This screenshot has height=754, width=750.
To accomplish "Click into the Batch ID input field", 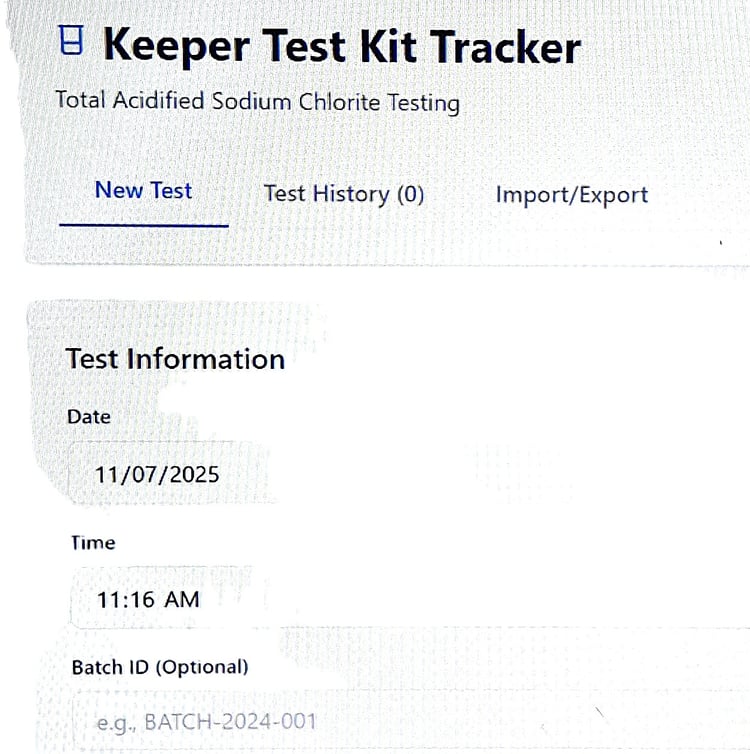I will click(400, 721).
